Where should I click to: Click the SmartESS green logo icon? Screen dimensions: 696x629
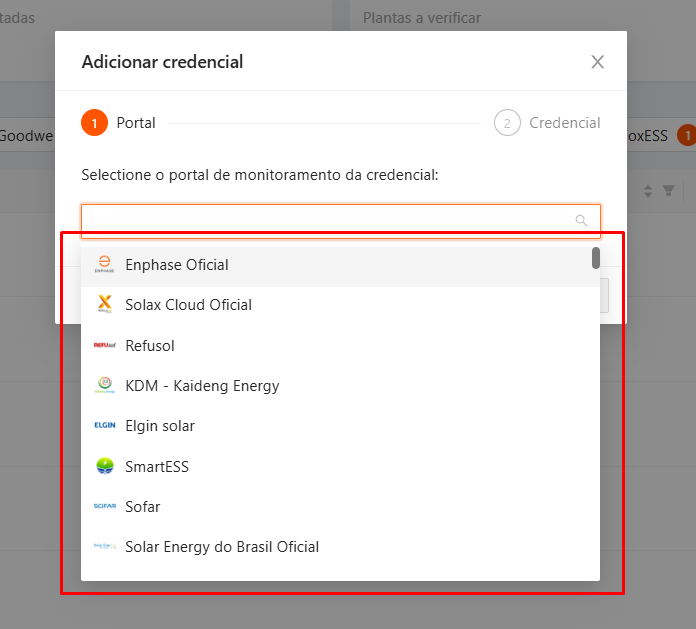pos(105,467)
